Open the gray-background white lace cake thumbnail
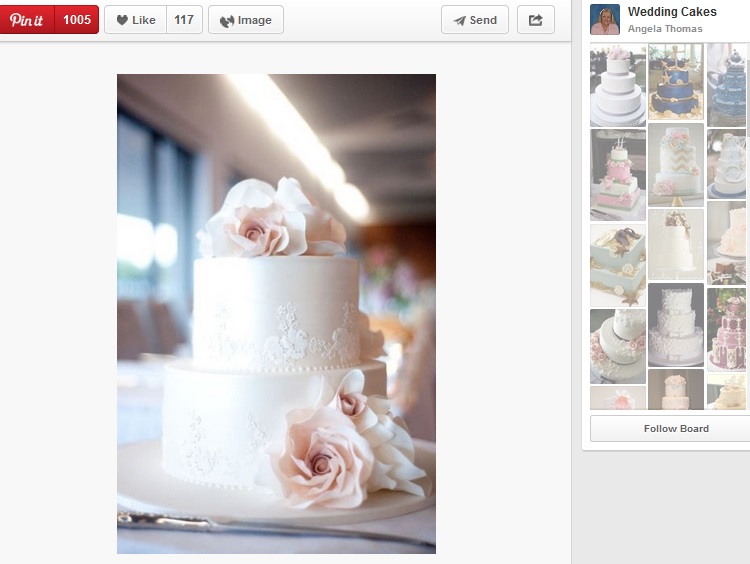The width and height of the screenshot is (750, 564). point(676,325)
